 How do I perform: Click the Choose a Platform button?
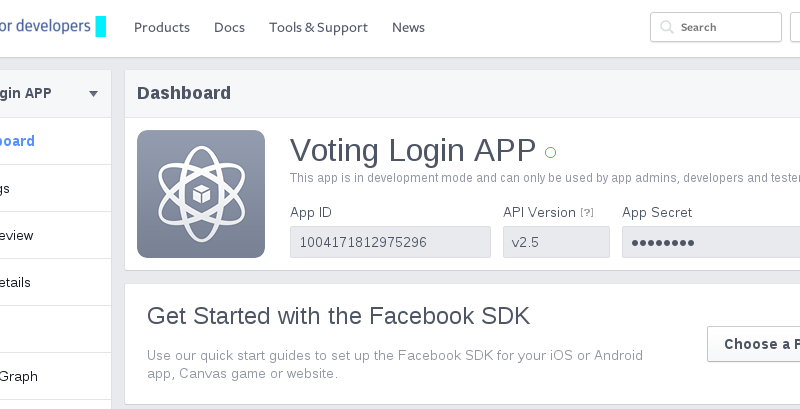754,344
